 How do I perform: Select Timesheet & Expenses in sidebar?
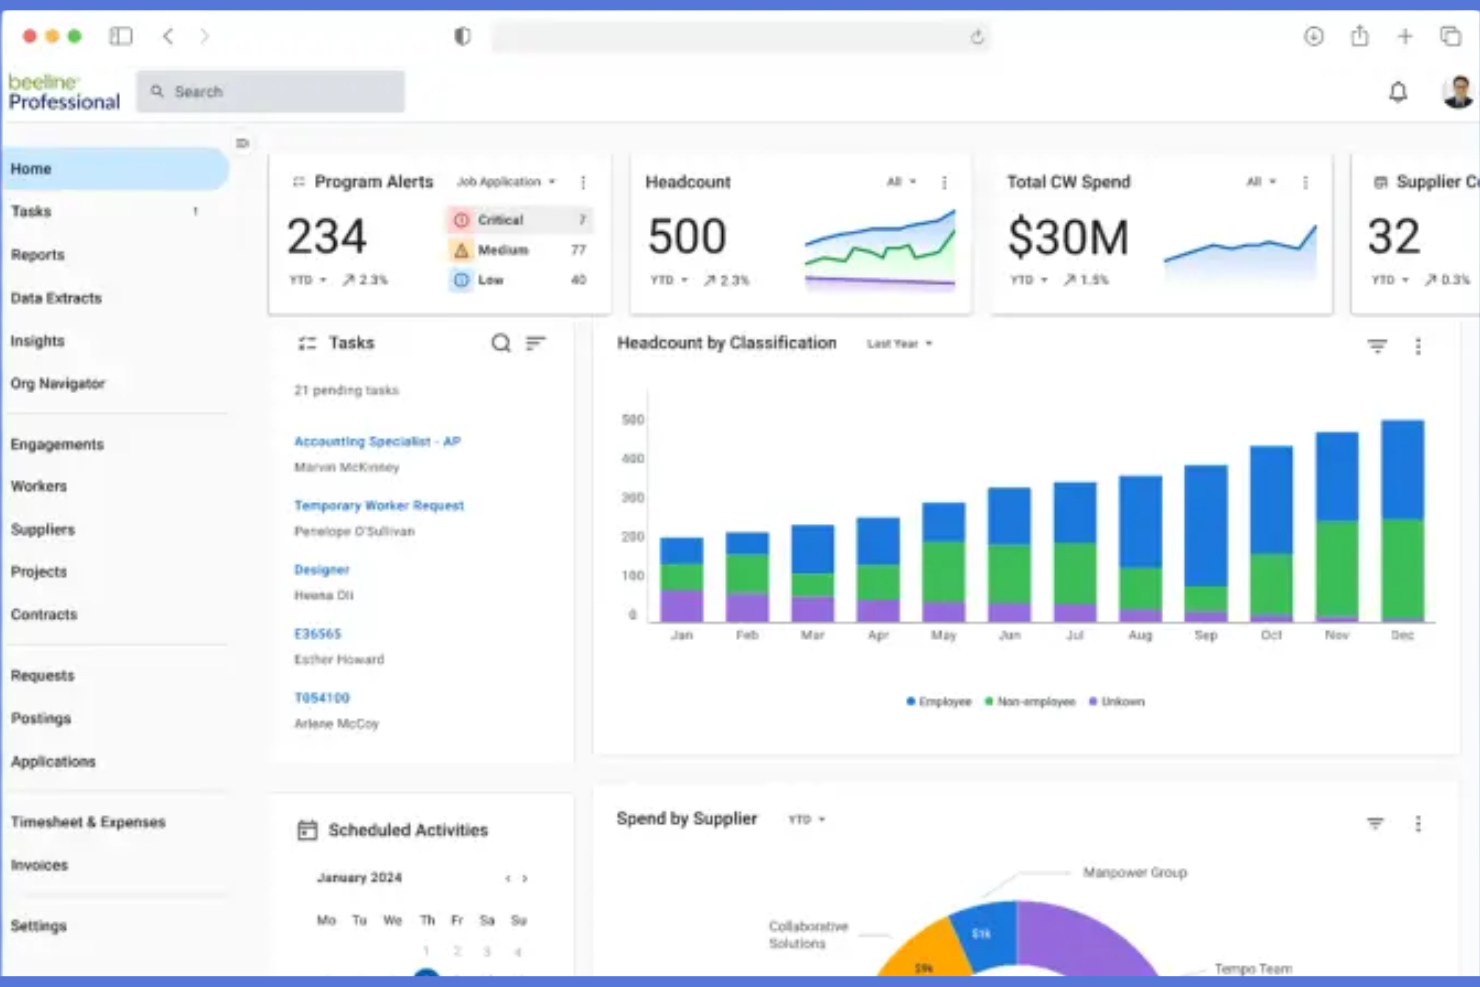(88, 822)
